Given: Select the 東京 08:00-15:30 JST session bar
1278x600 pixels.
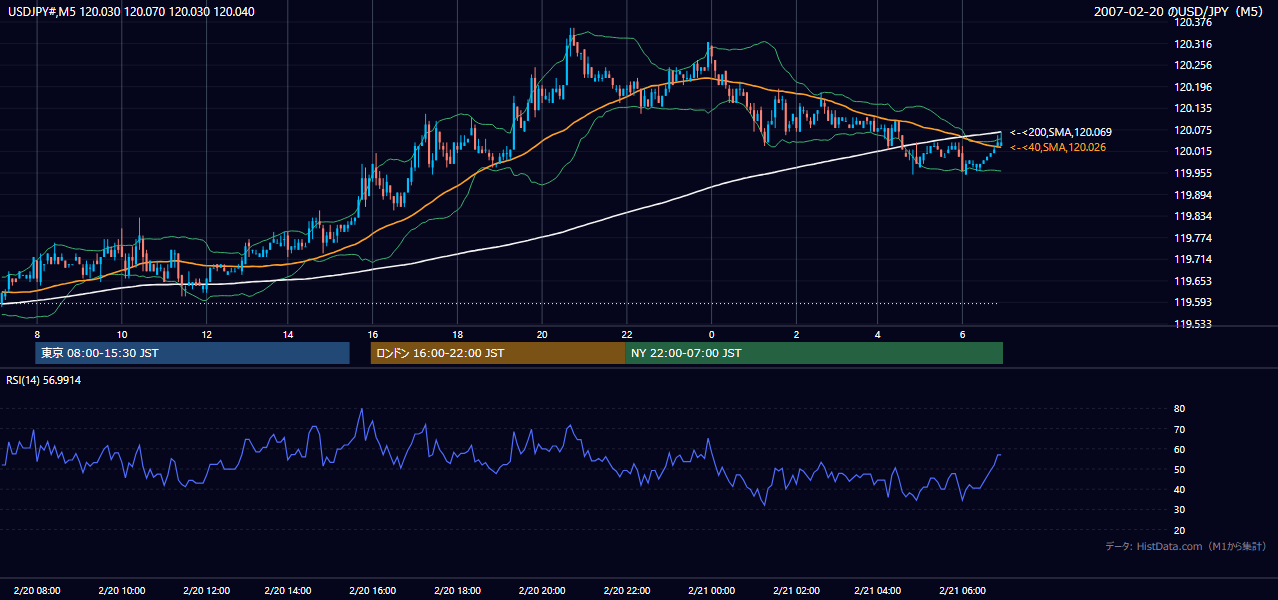Looking at the screenshot, I should click(x=192, y=353).
